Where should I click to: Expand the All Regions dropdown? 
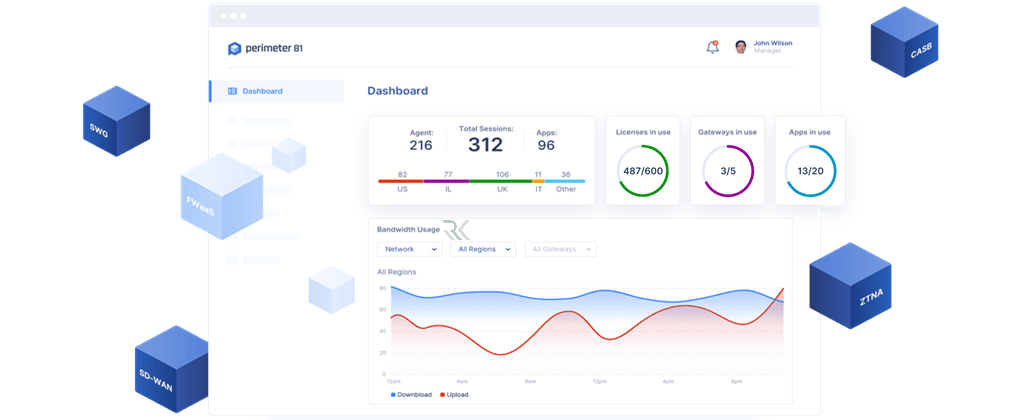point(482,249)
